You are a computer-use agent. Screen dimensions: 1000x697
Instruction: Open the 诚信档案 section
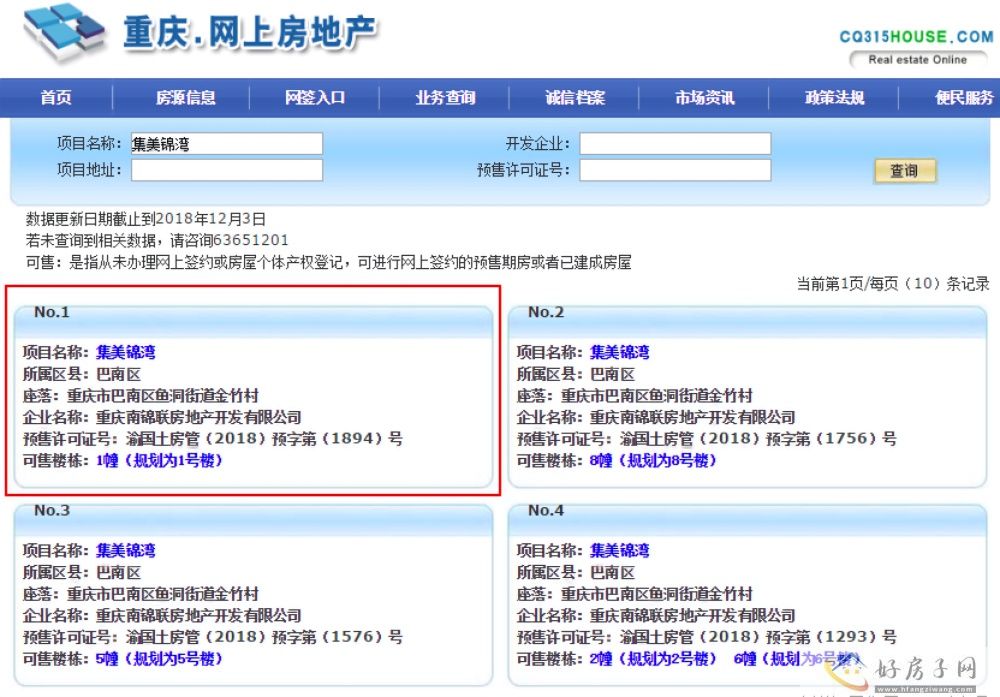point(575,98)
